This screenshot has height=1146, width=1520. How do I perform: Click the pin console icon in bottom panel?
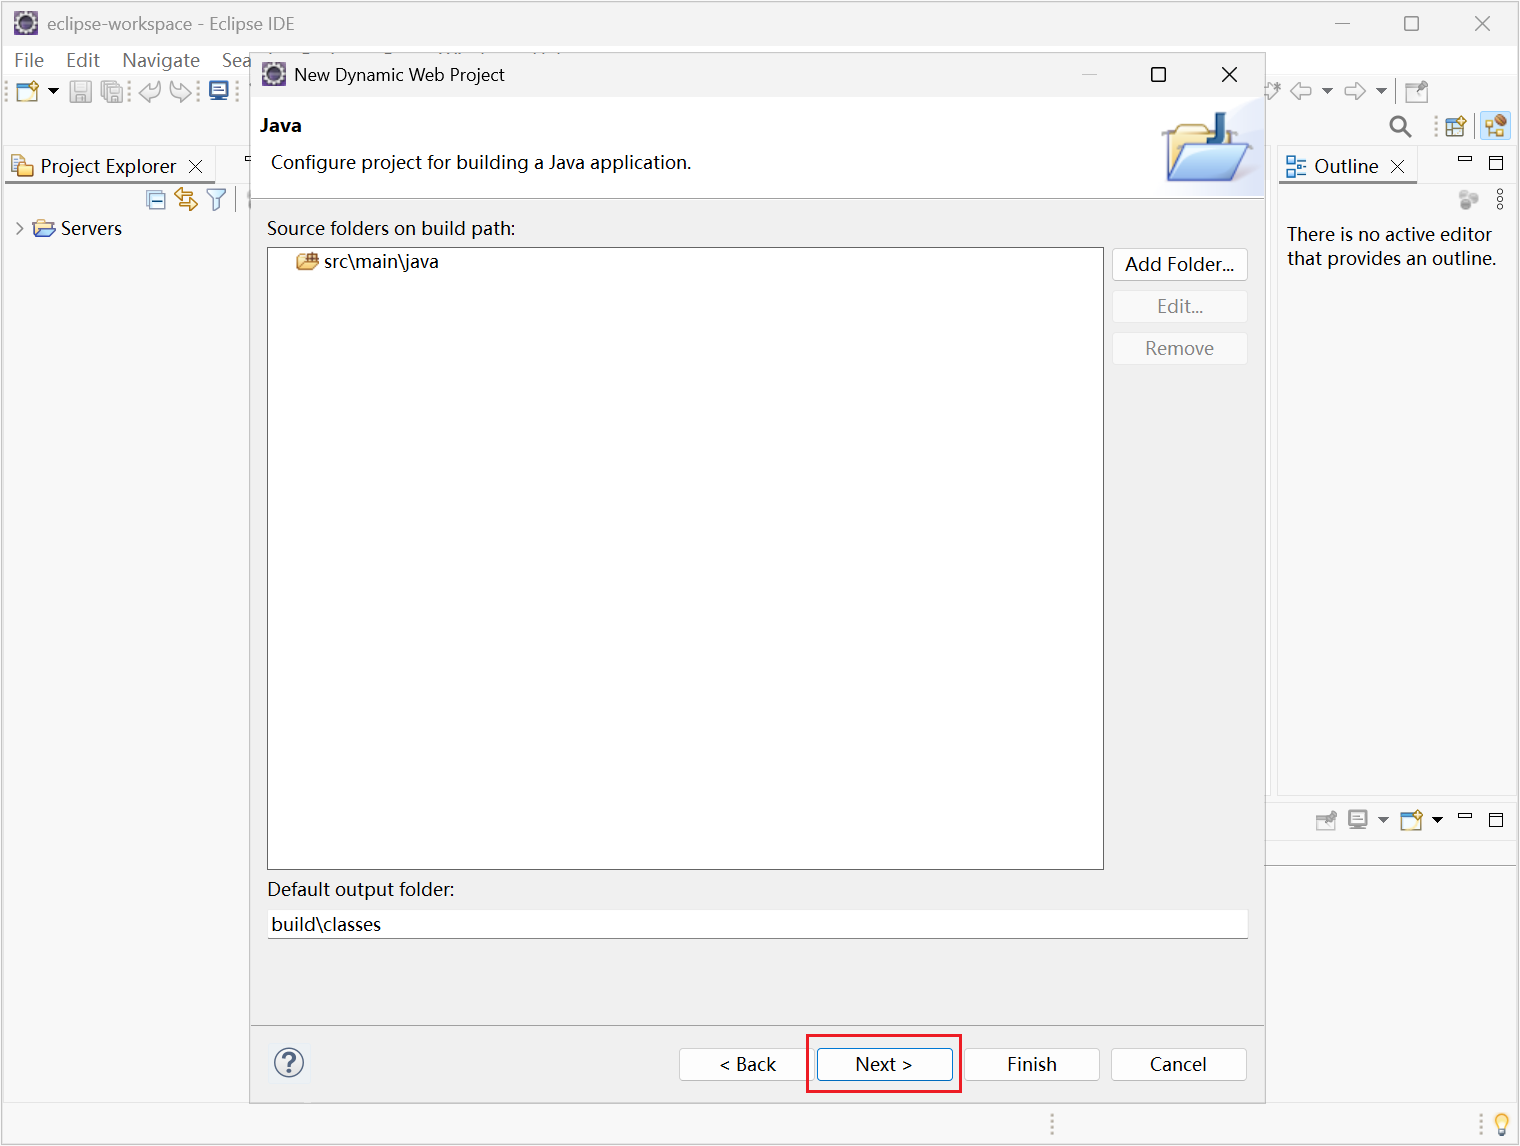(x=1326, y=820)
